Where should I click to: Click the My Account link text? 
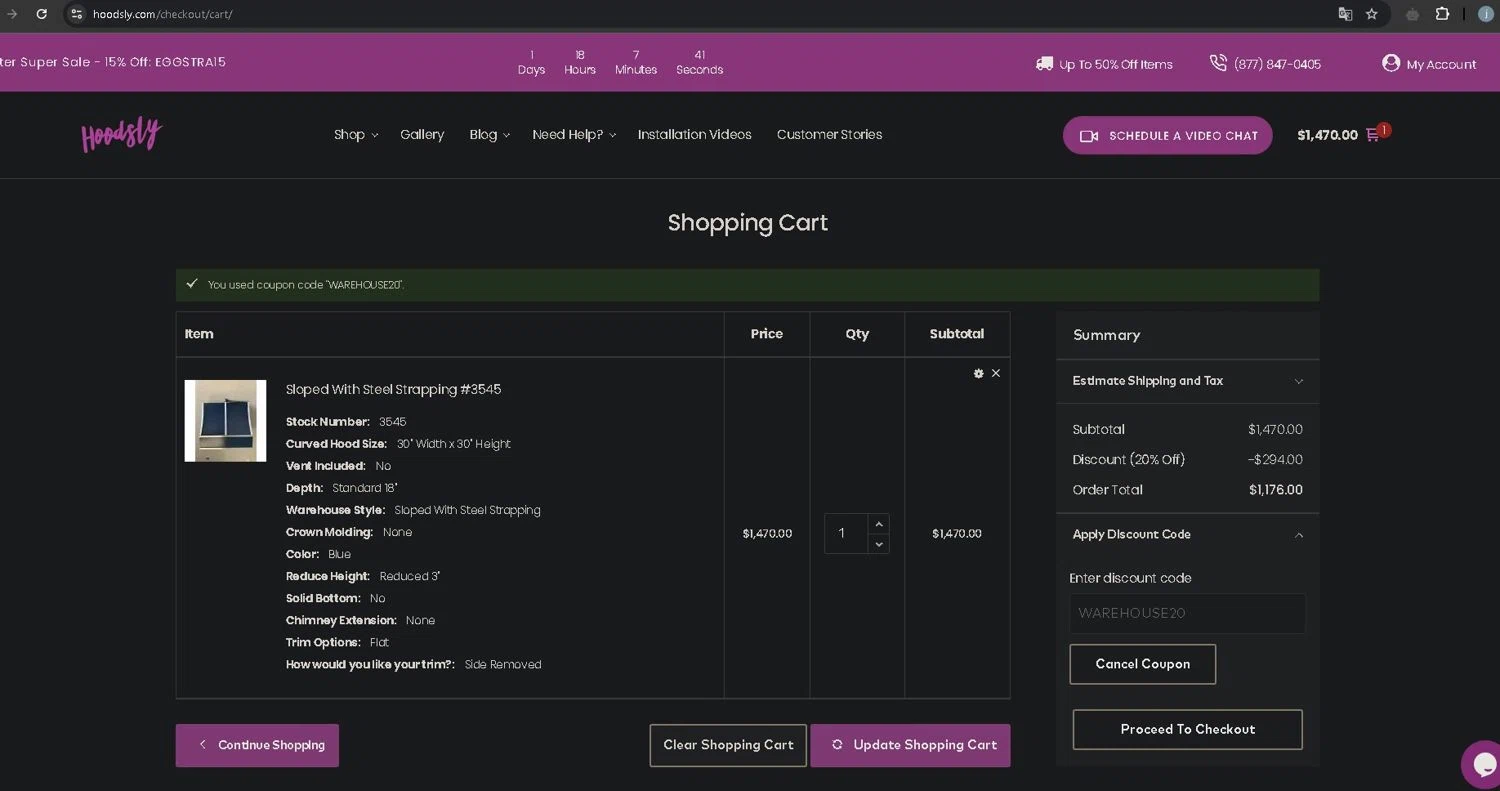click(x=1441, y=64)
